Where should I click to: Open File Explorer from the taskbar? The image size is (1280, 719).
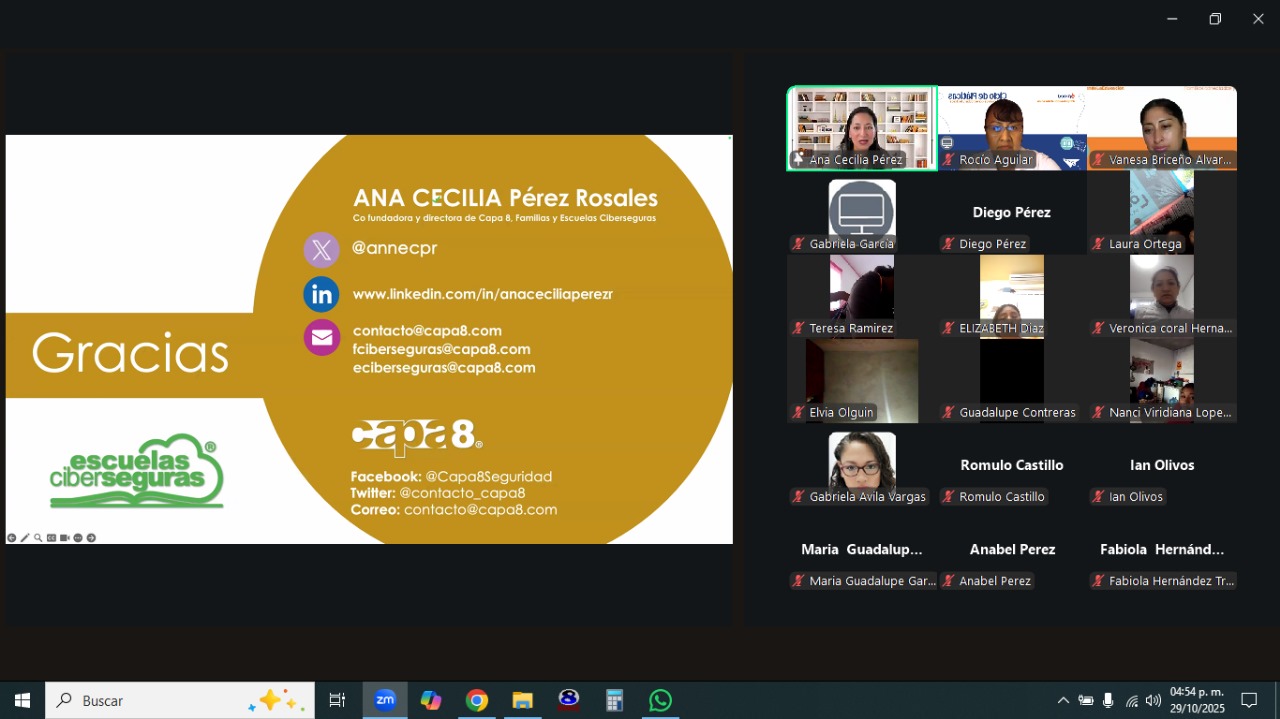click(523, 700)
